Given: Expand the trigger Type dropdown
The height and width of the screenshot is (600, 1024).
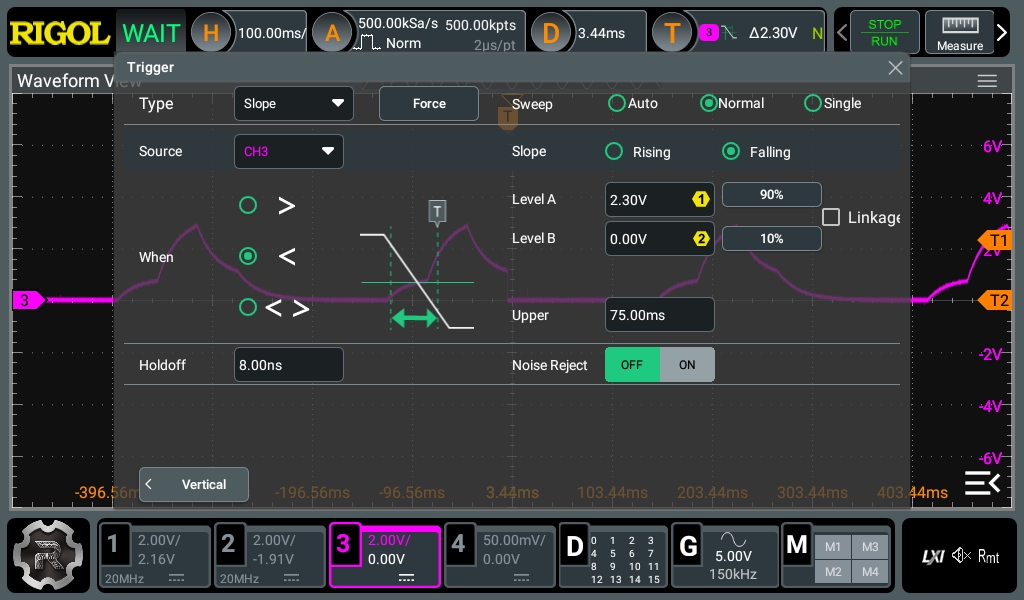Looking at the screenshot, I should [x=293, y=103].
